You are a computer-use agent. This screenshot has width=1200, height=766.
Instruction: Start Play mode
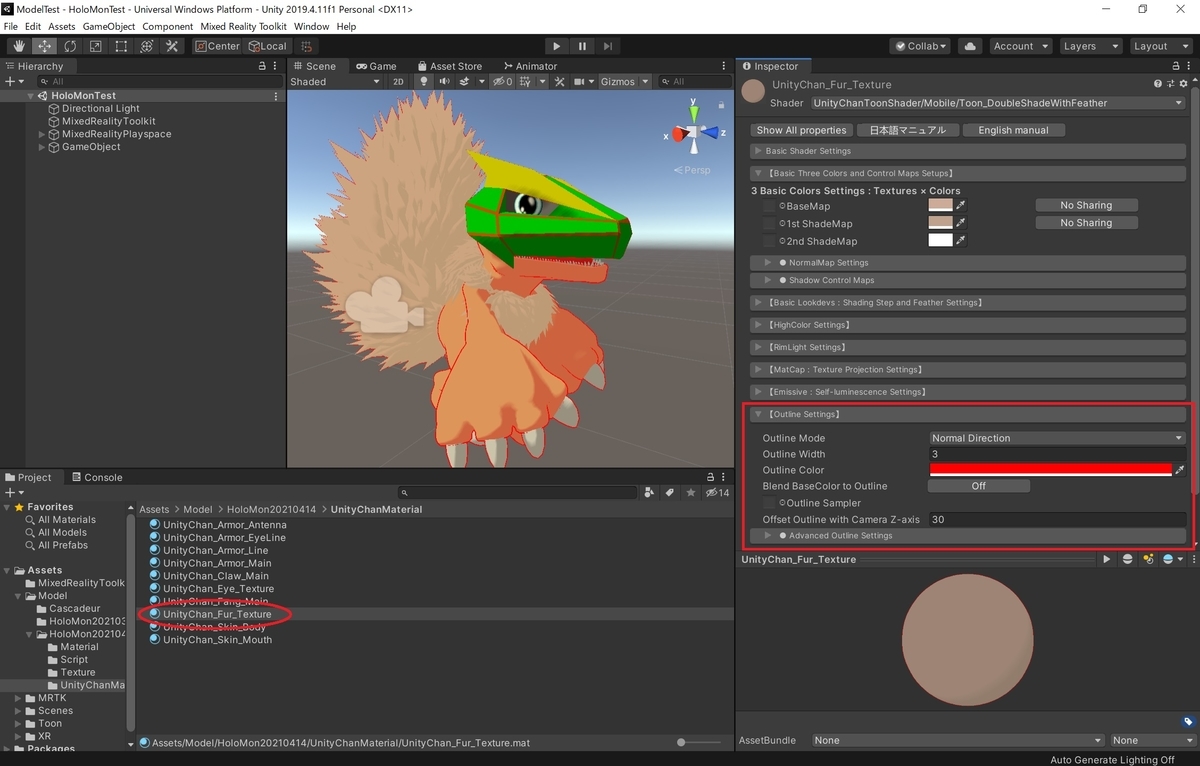pos(557,46)
